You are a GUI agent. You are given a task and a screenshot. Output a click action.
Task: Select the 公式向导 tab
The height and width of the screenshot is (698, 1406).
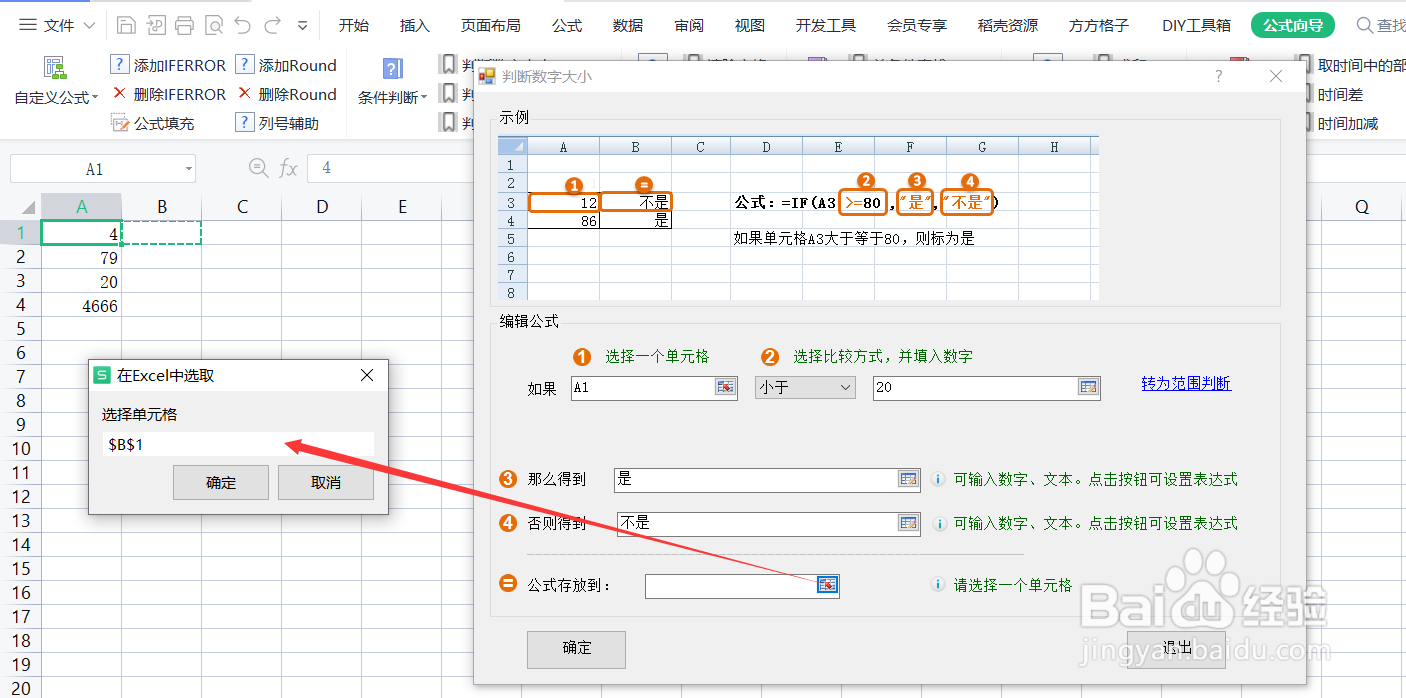(1292, 25)
